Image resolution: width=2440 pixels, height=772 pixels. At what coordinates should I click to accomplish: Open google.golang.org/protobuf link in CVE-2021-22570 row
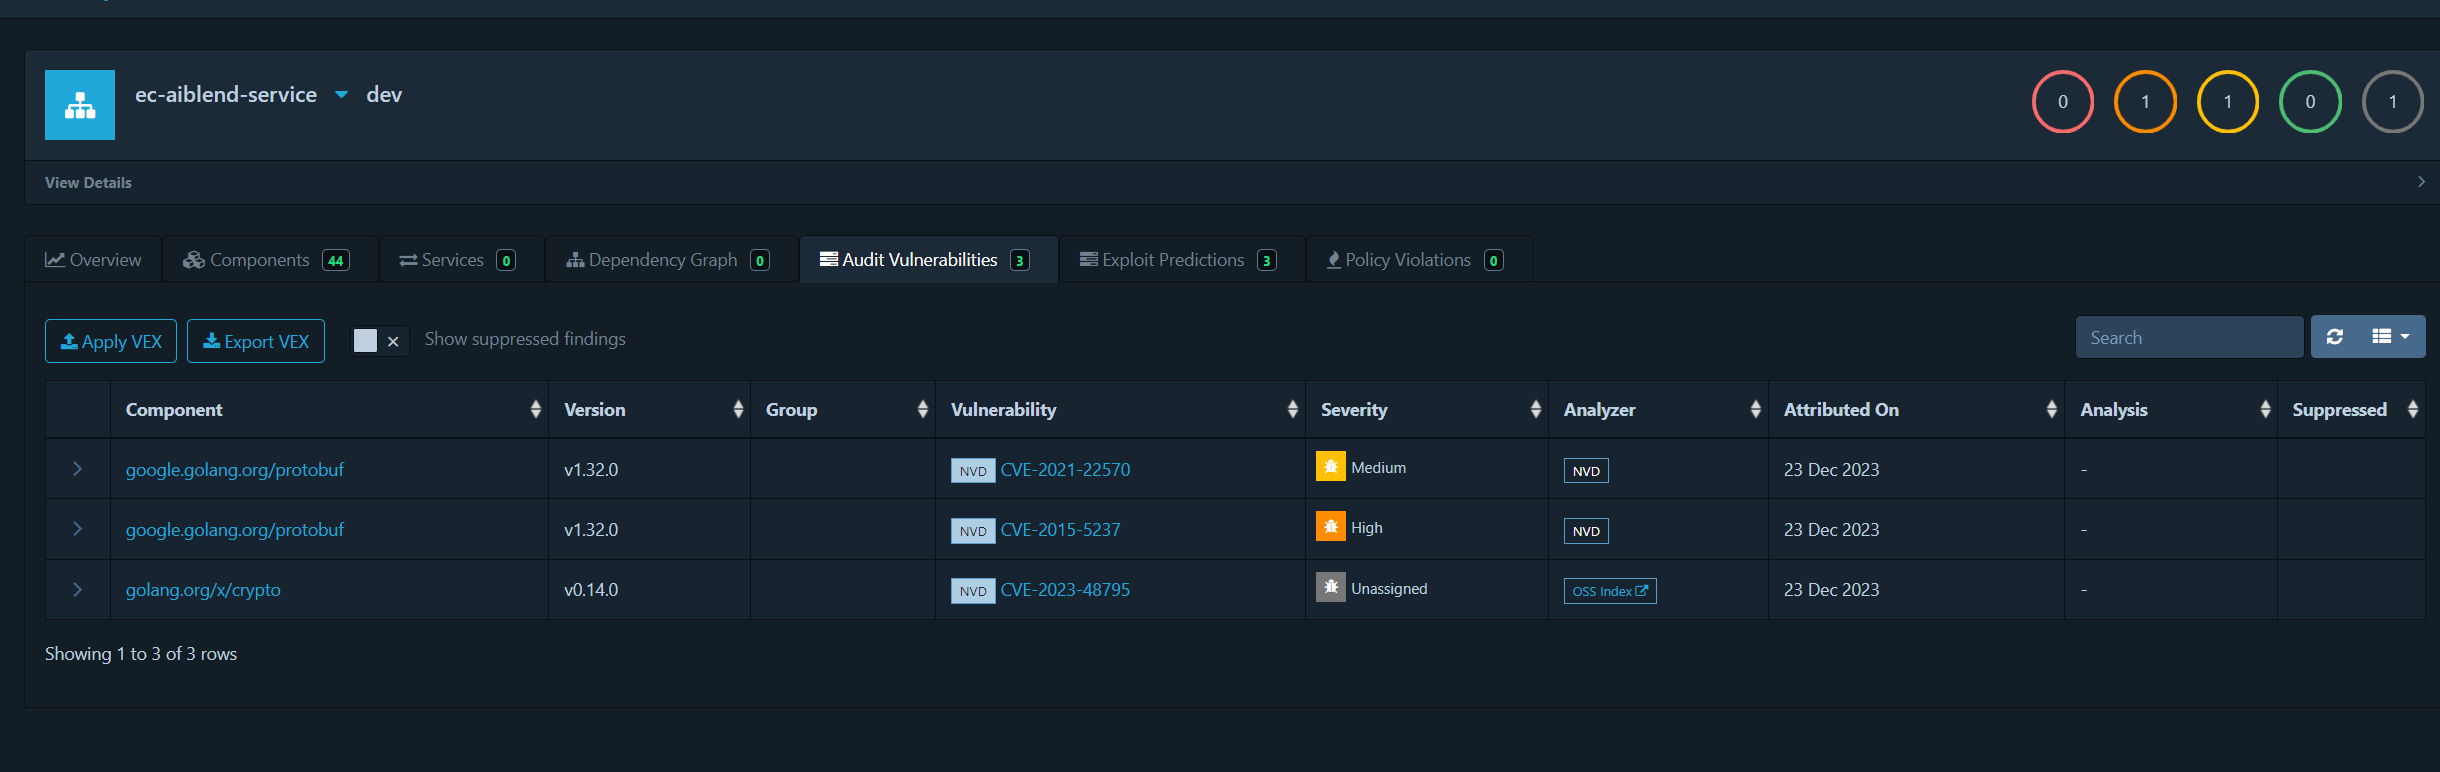tap(235, 470)
